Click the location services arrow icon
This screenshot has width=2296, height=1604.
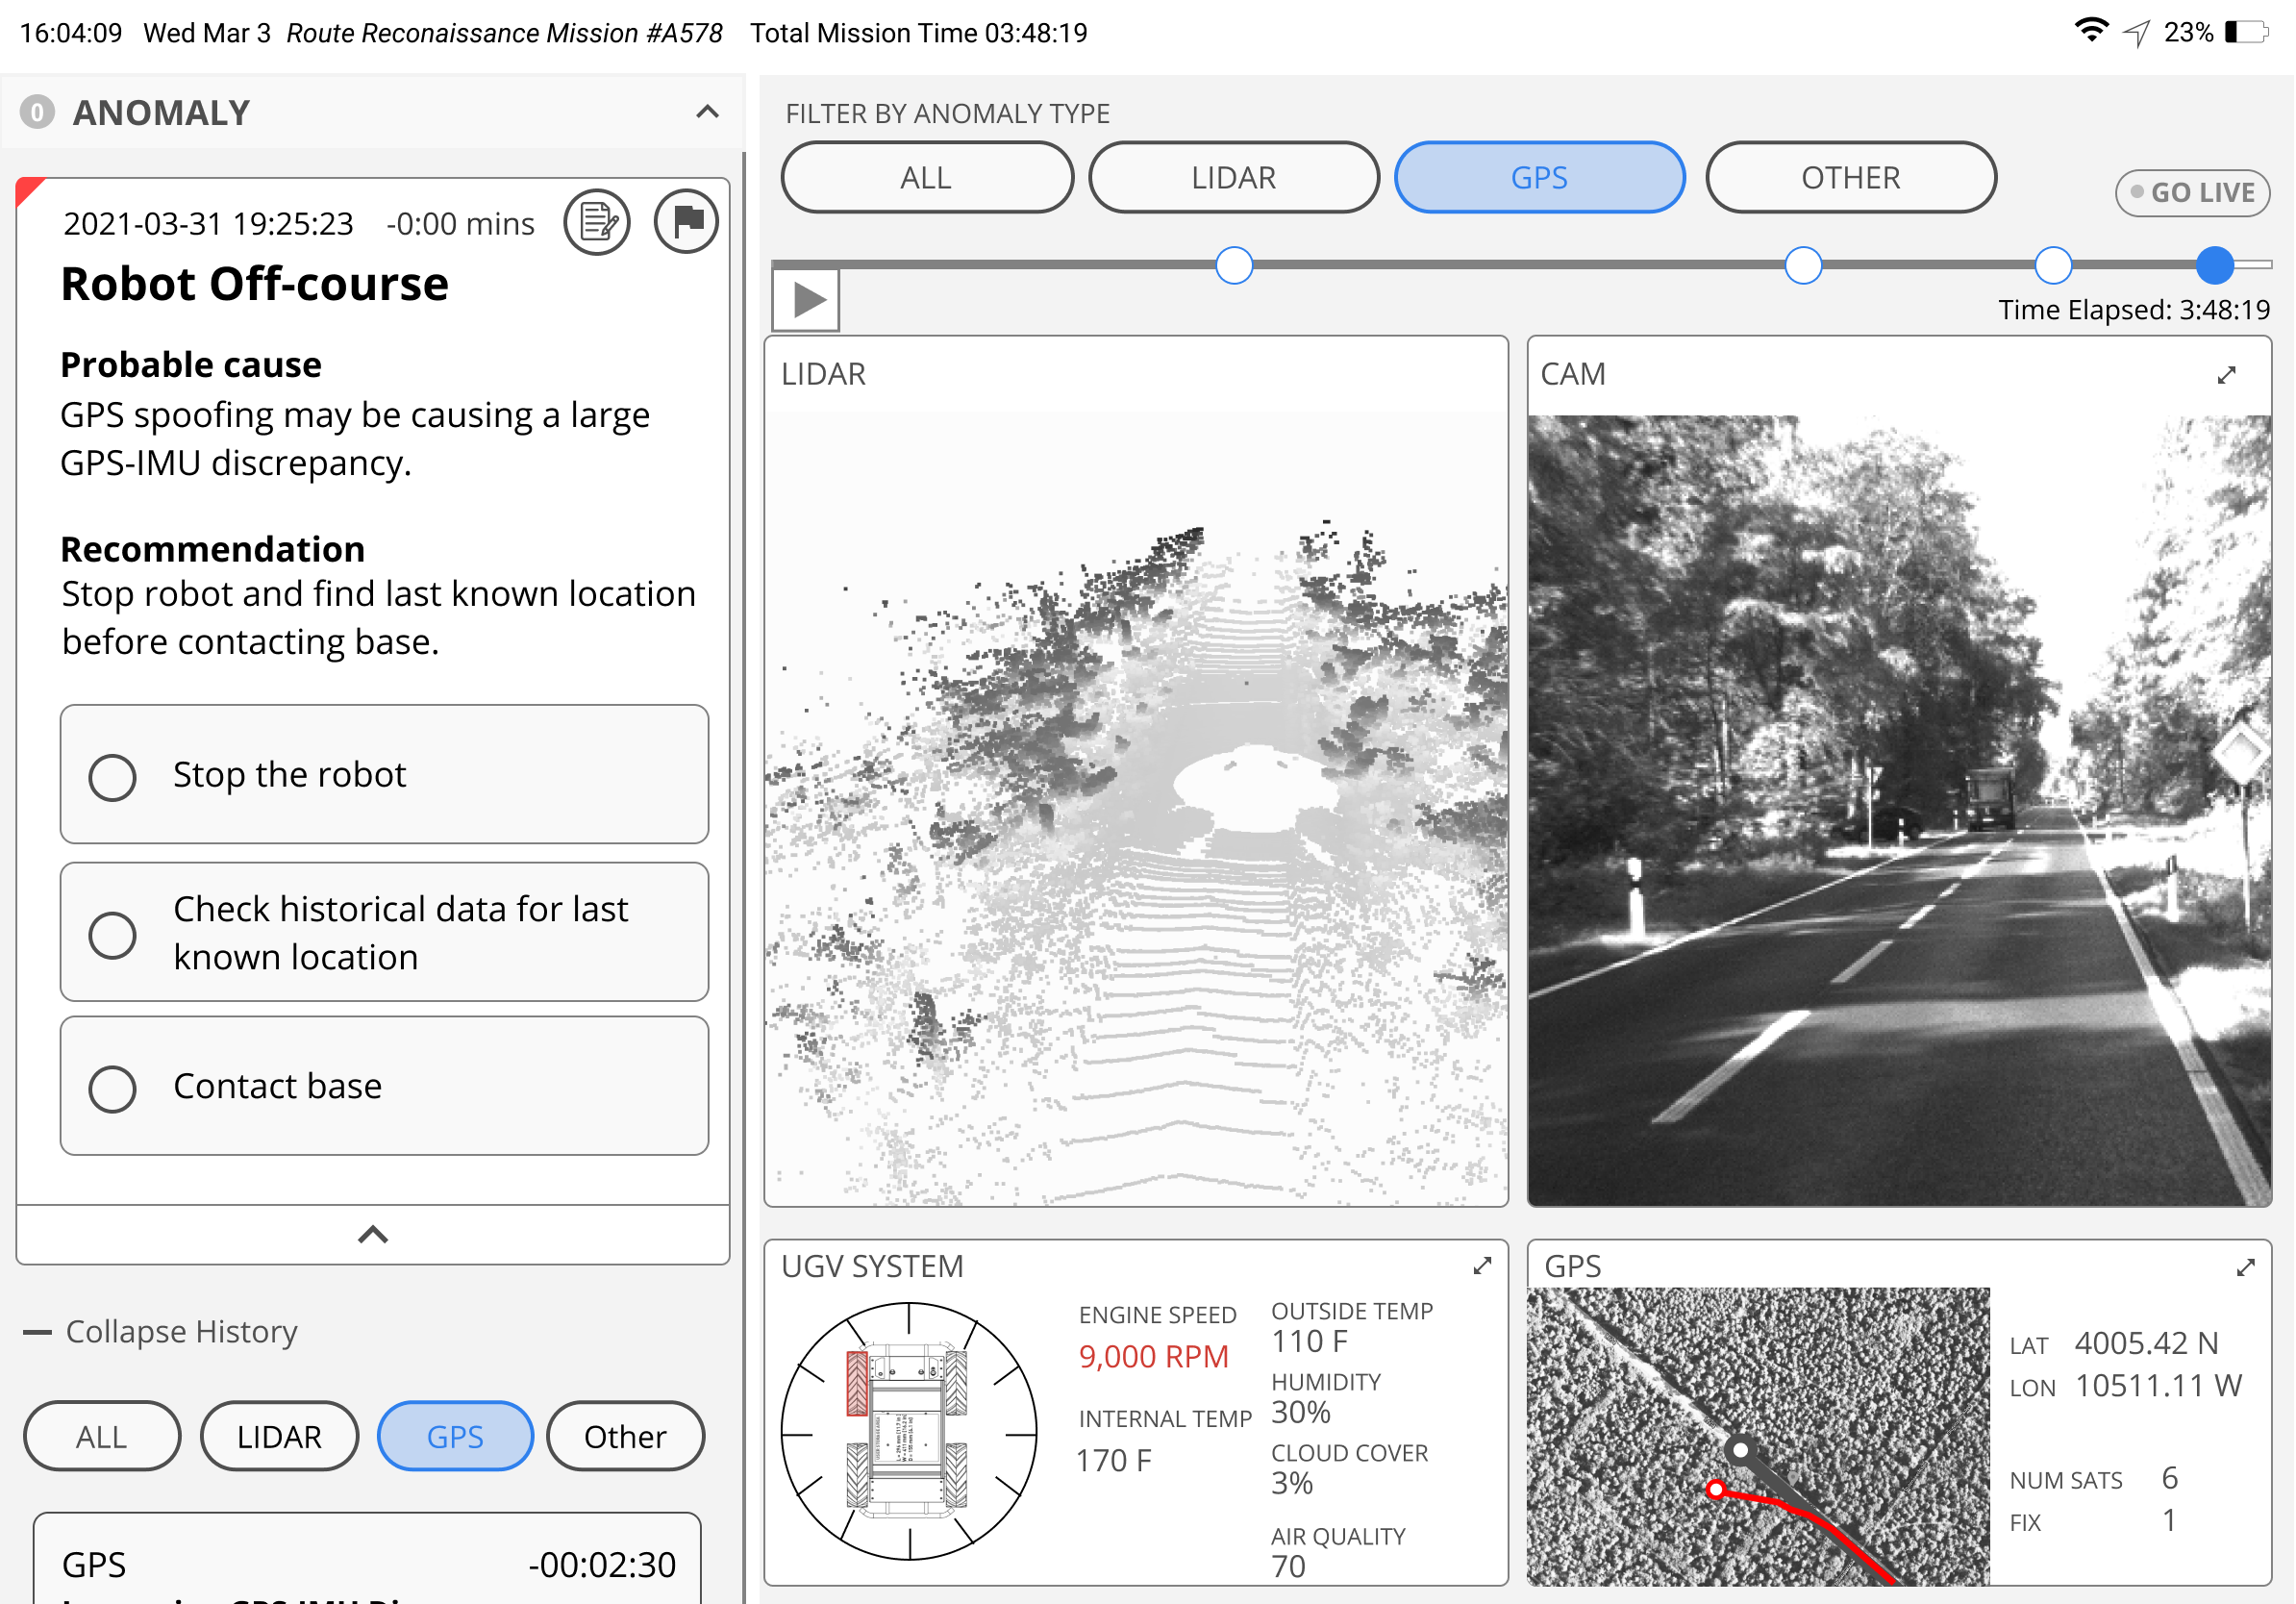(2136, 33)
